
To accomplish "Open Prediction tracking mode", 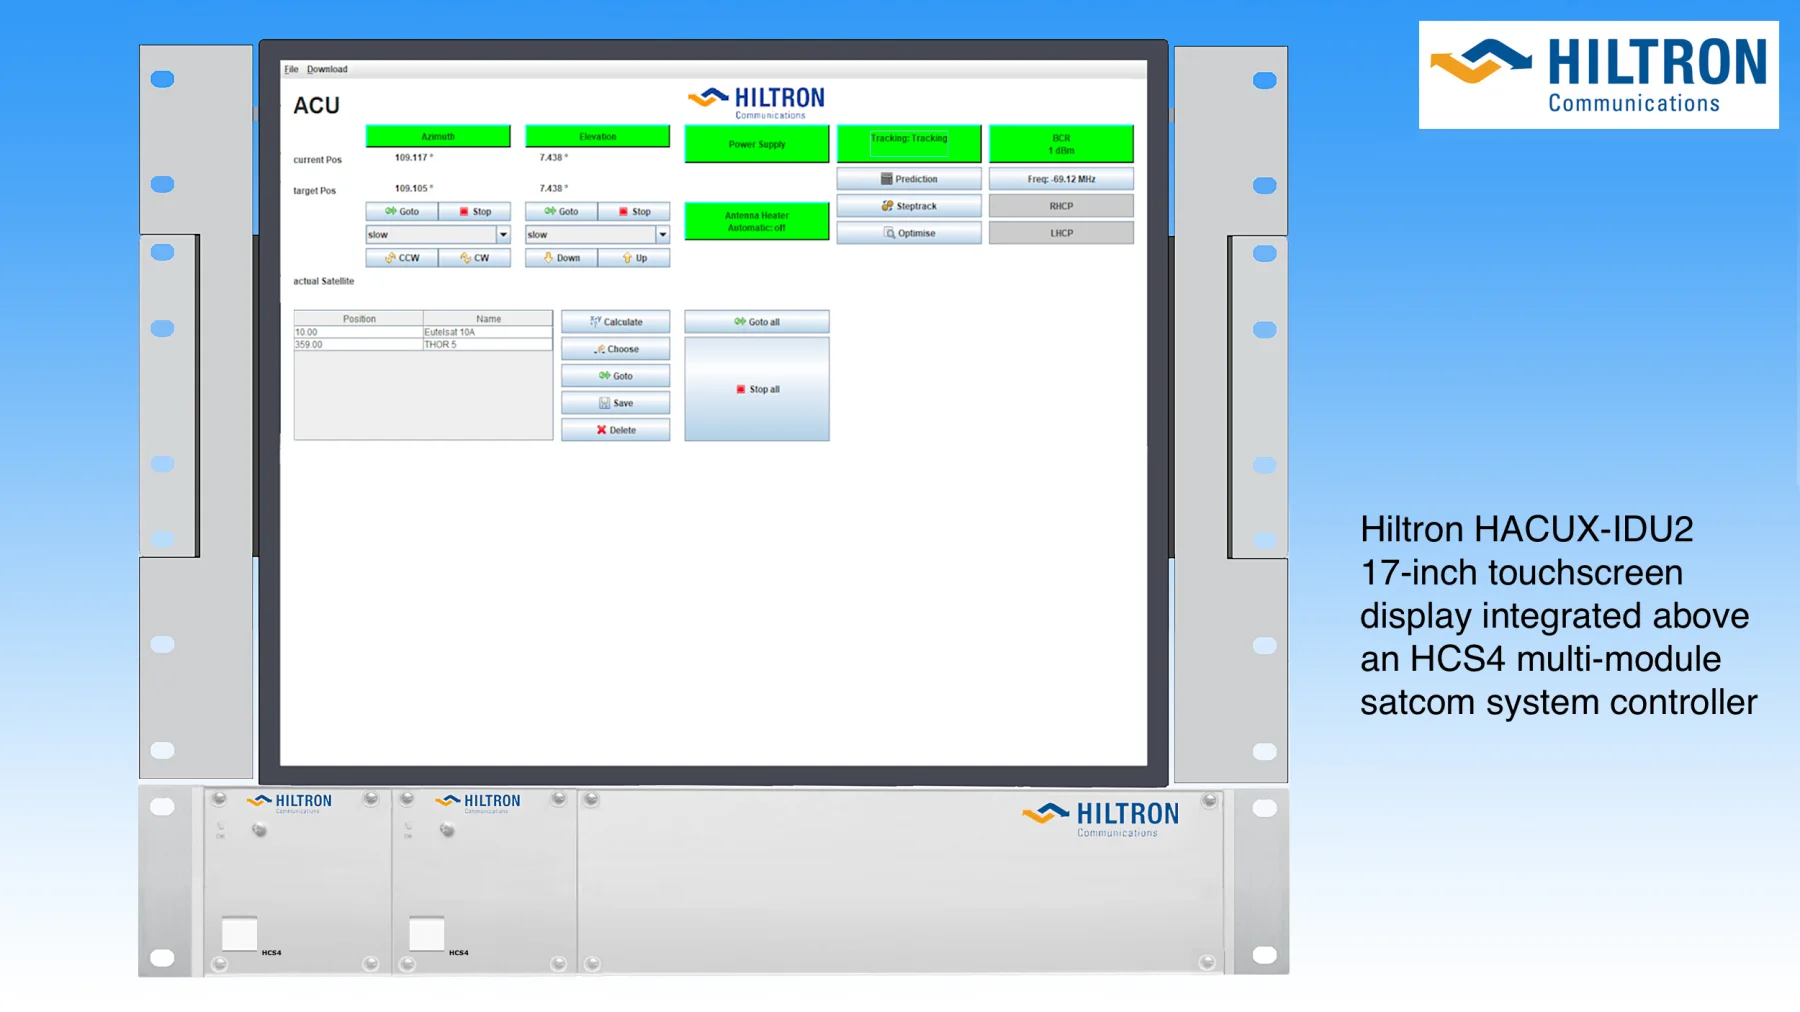I will (909, 179).
